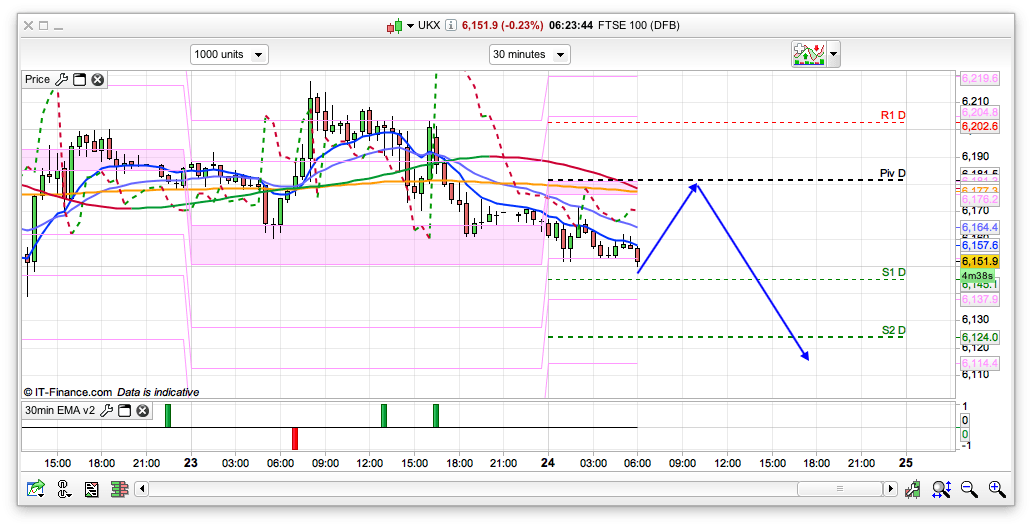The height and width of the screenshot is (527, 1032).
Task: Expand the indicators chart button arrow
Action: click(834, 54)
